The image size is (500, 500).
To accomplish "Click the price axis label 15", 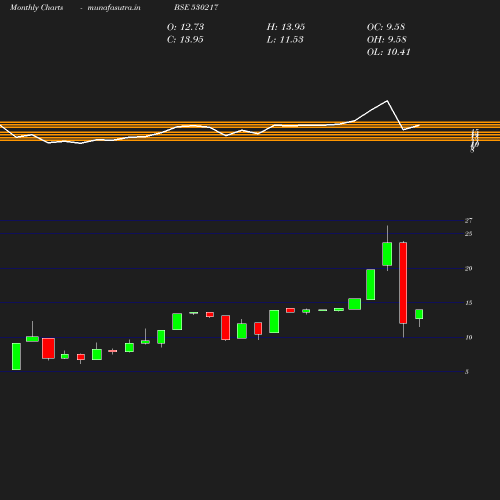I will pos(469,303).
